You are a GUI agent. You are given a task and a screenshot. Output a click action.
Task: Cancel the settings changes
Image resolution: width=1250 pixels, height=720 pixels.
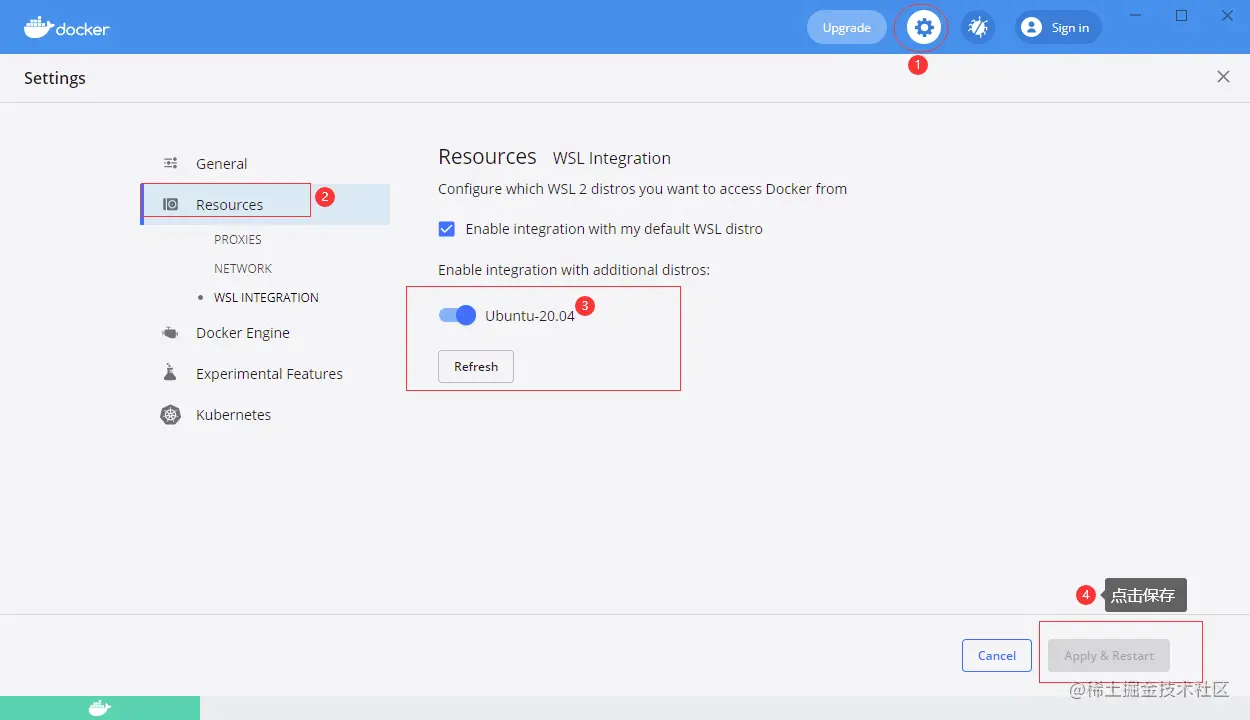tap(997, 655)
